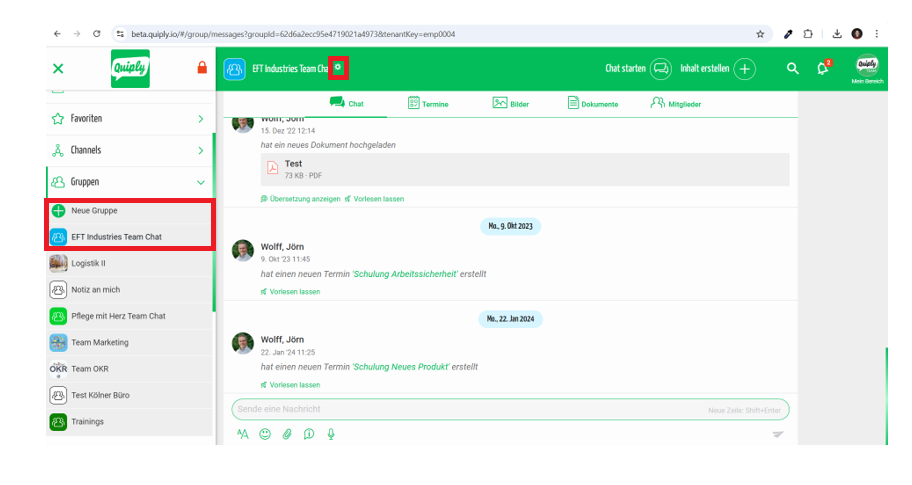Viewport: 912px width, 485px height.
Task: Collapse Gruppen chevron
Action: [201, 183]
